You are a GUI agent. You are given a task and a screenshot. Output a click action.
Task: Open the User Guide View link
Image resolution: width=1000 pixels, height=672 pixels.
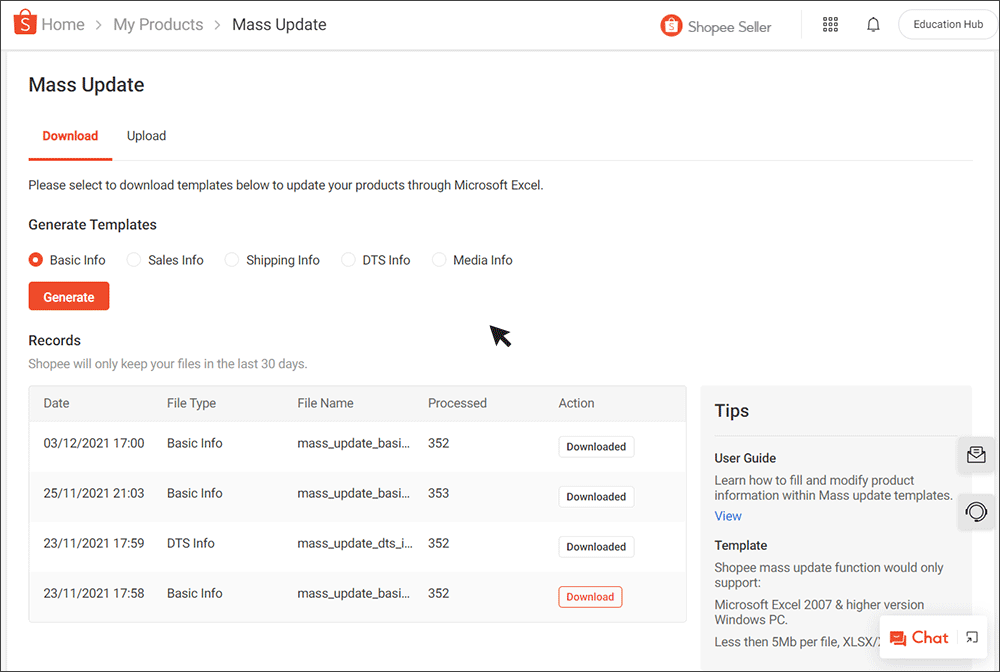[728, 515]
